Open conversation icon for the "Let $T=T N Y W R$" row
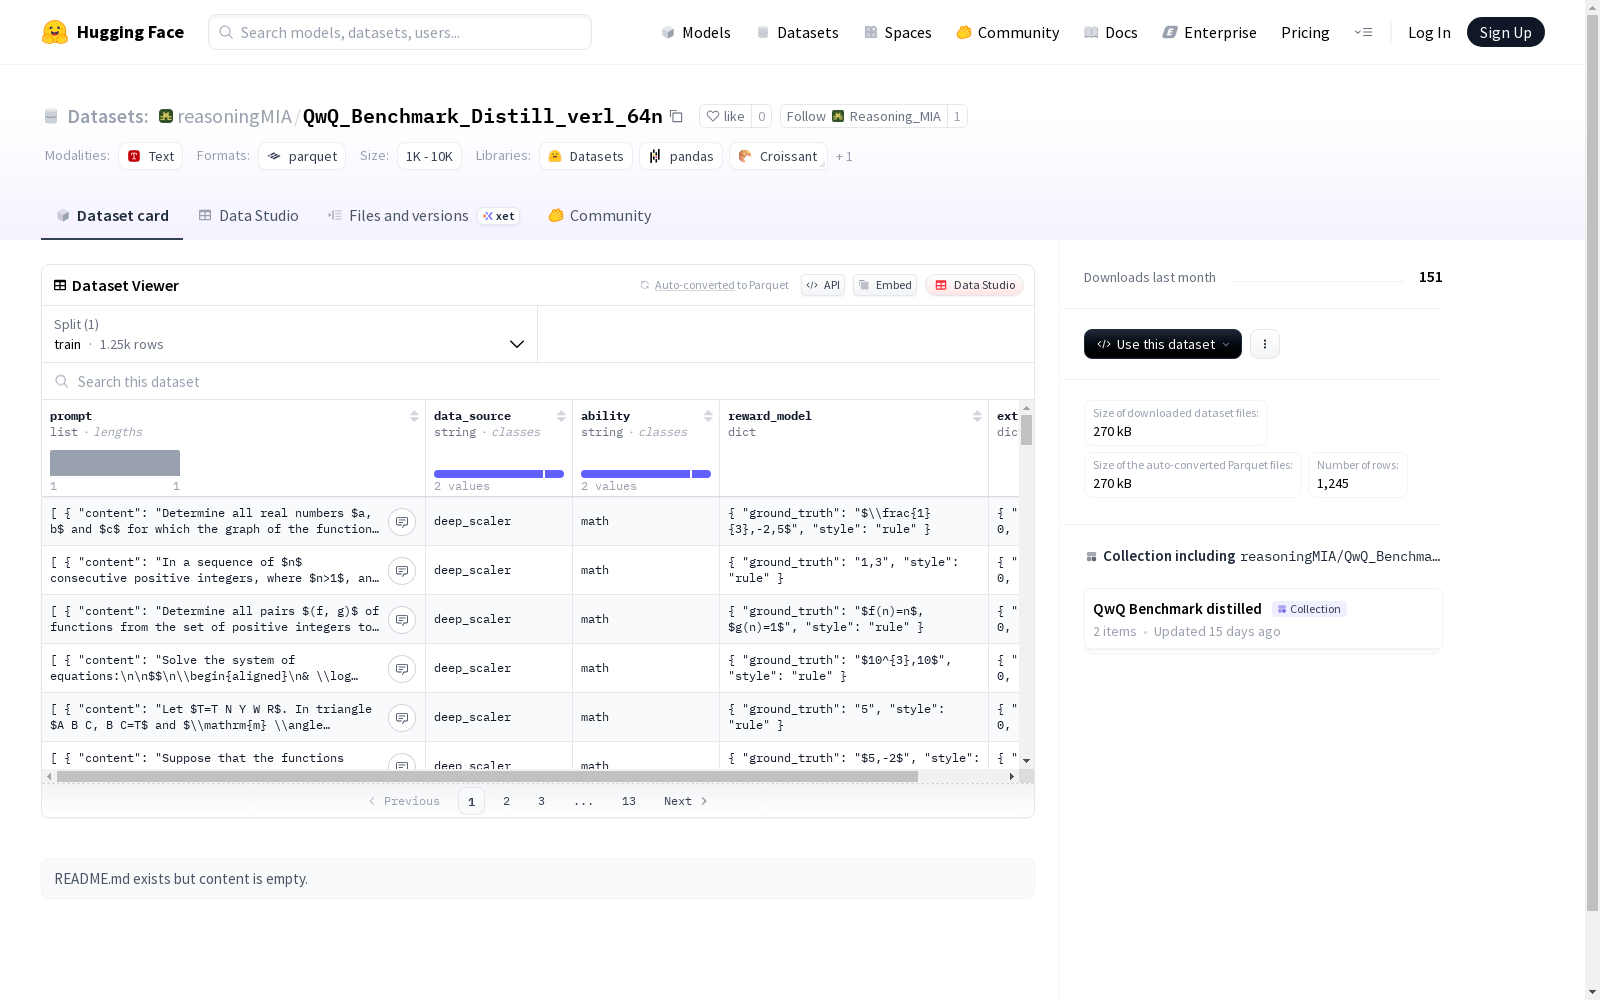Viewport: 1600px width, 1000px height. tap(402, 717)
